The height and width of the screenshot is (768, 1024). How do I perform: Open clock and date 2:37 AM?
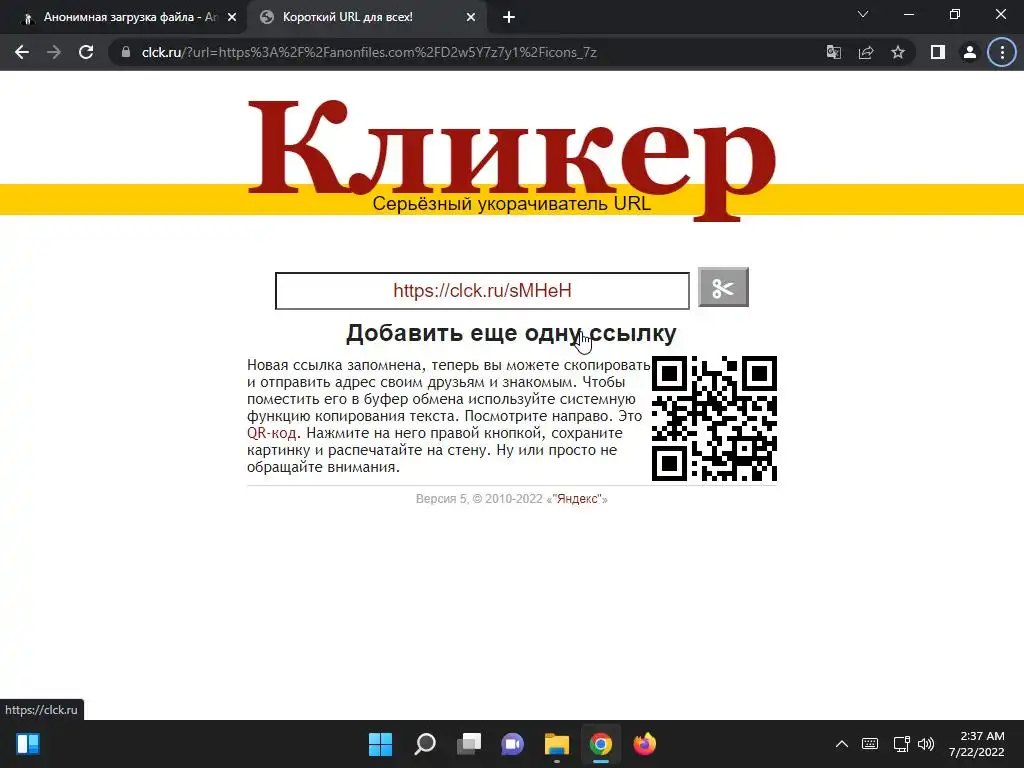(976, 744)
